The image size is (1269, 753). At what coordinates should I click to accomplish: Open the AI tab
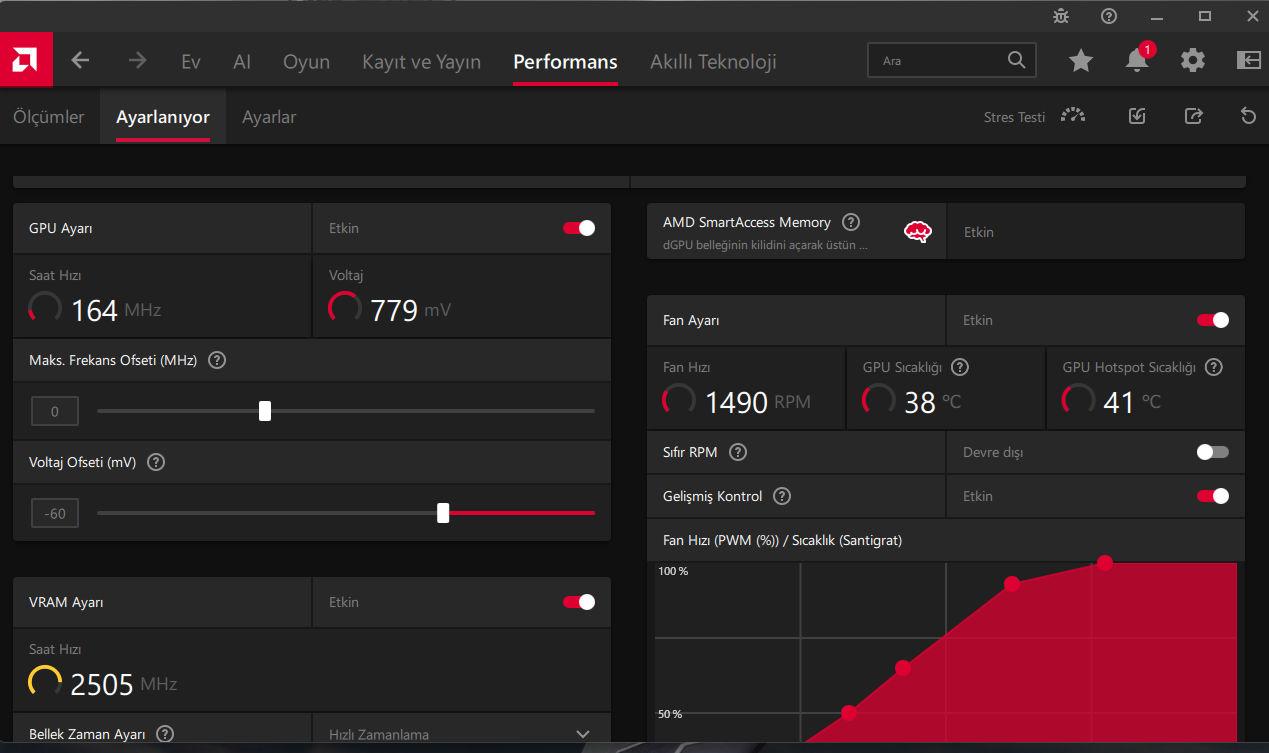pyautogui.click(x=242, y=62)
